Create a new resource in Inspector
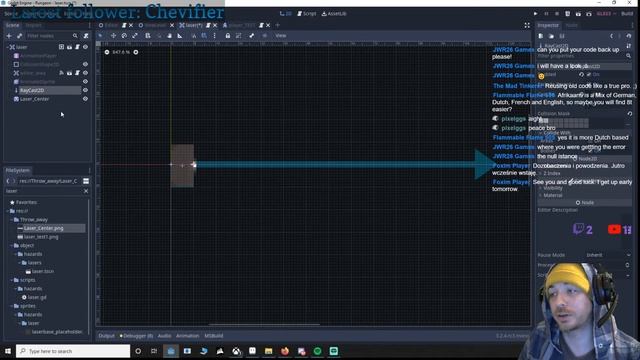This screenshot has height=360, width=640. (540, 36)
